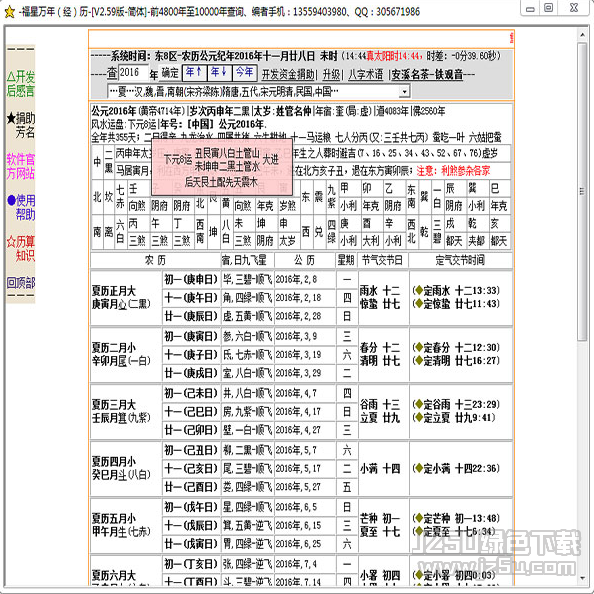
Task: Click the 系统时间 status line
Action: point(295,56)
